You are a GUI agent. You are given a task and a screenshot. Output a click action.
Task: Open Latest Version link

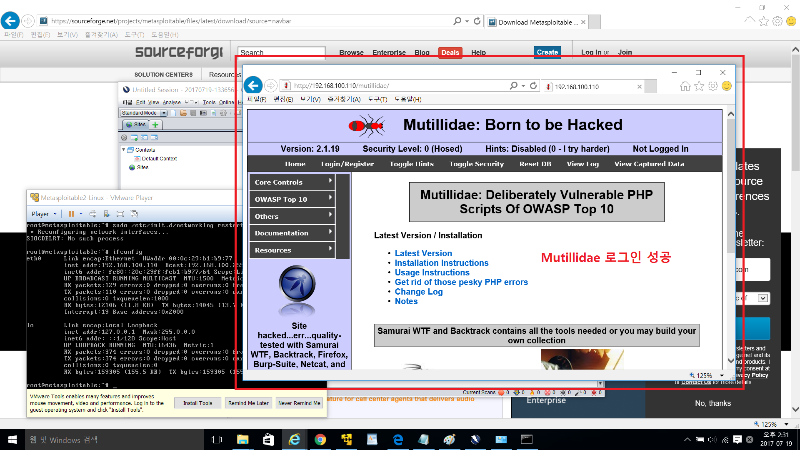click(423, 253)
